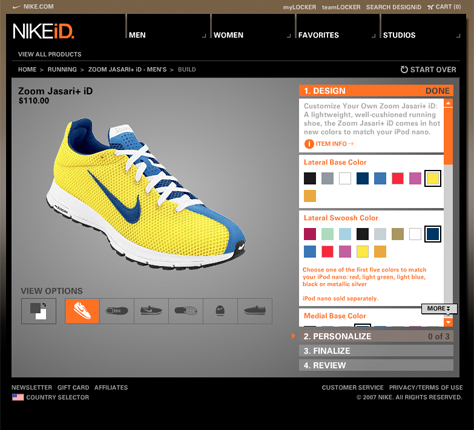Choose crimson Lateral Swoosh Color swatch
The height and width of the screenshot is (430, 474).
click(310, 234)
